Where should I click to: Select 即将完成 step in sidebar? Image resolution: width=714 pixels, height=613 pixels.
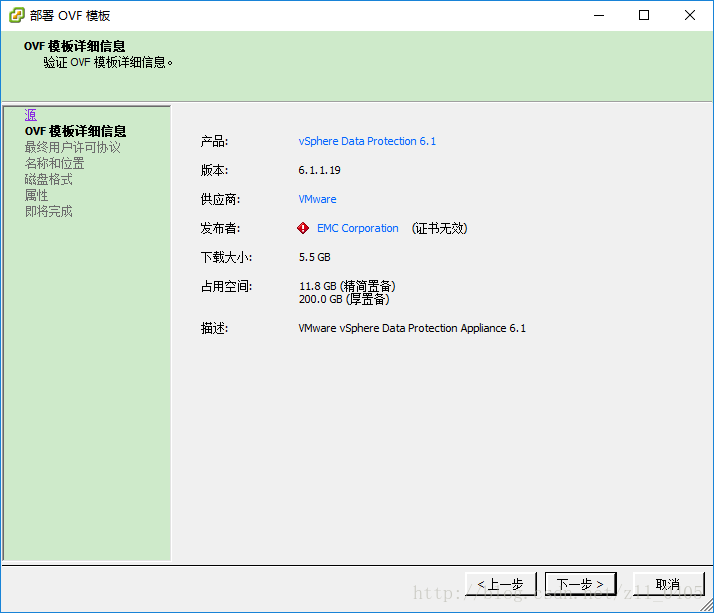(x=48, y=211)
